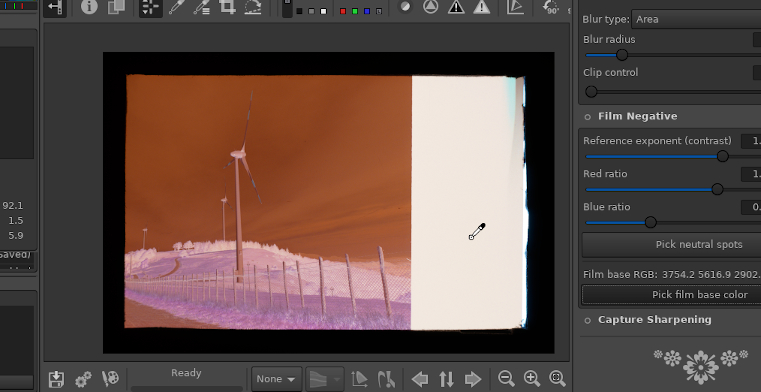This screenshot has height=392, width=761.
Task: Sync file browser with editor arrows icon
Action: tap(447, 379)
